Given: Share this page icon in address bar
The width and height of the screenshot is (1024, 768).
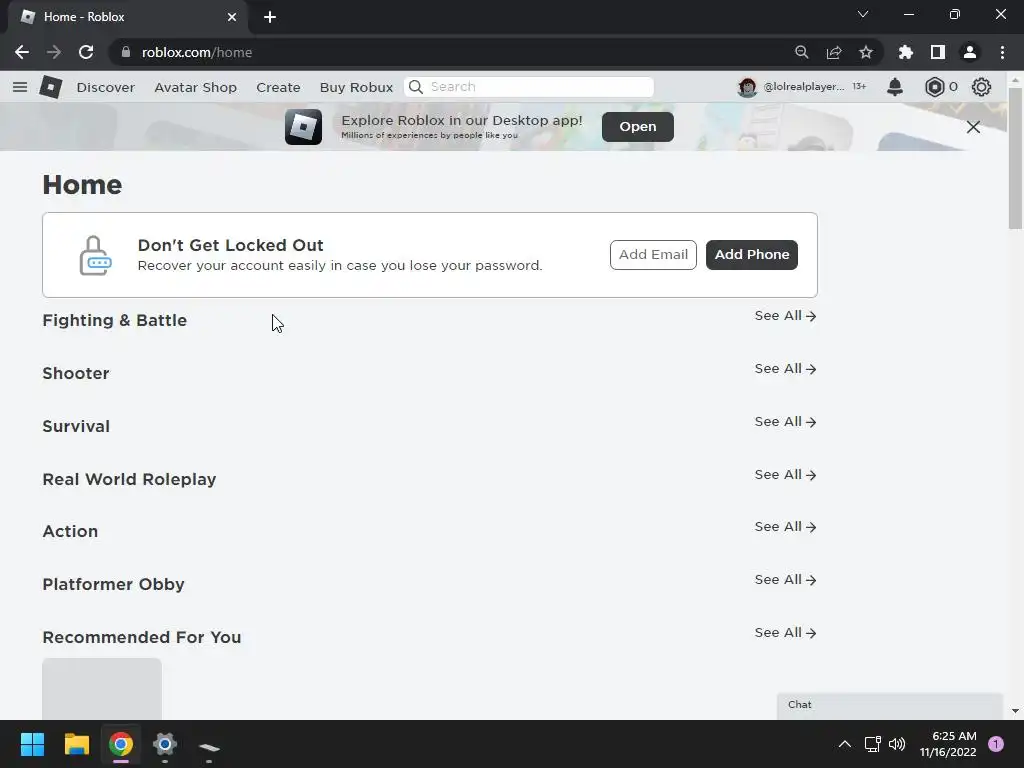Looking at the screenshot, I should [834, 52].
